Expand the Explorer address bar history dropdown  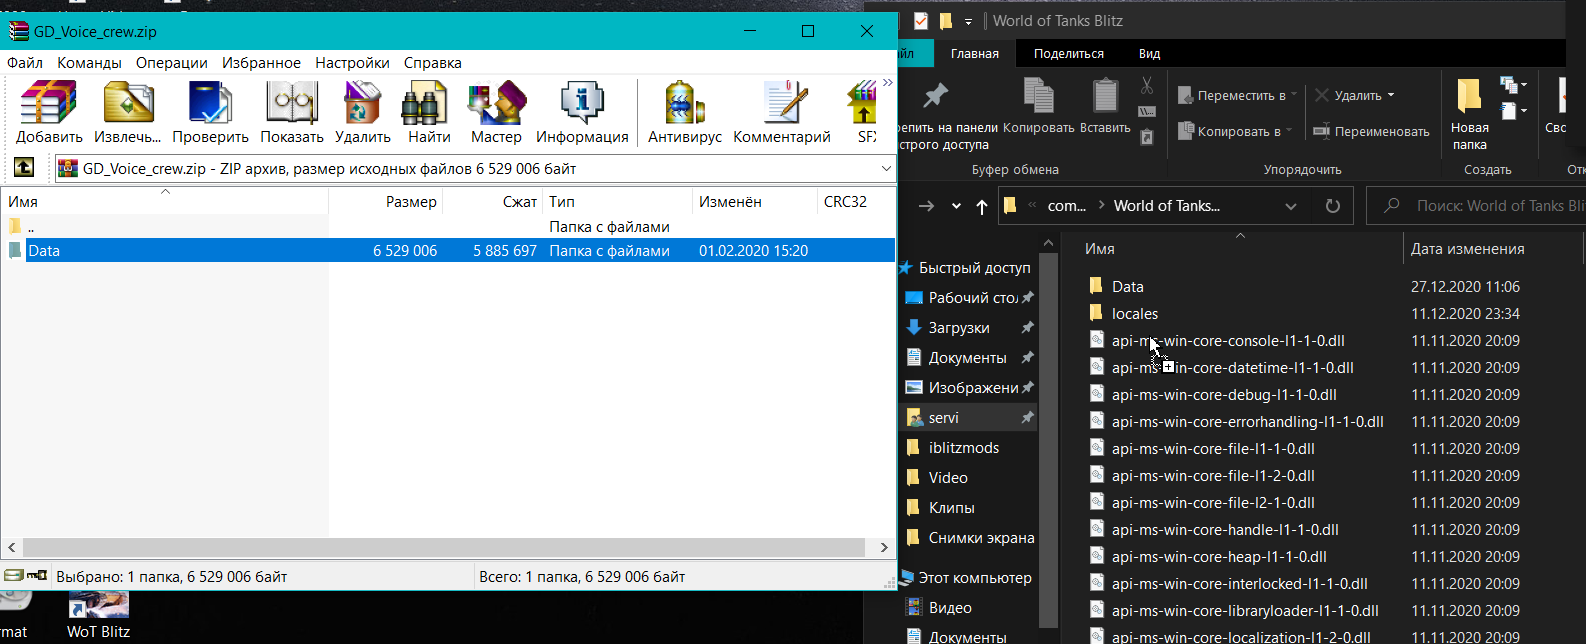1291,206
